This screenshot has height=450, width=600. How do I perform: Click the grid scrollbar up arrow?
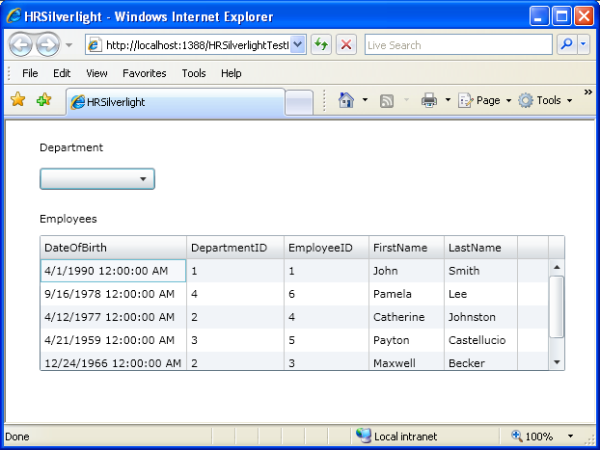(x=557, y=267)
